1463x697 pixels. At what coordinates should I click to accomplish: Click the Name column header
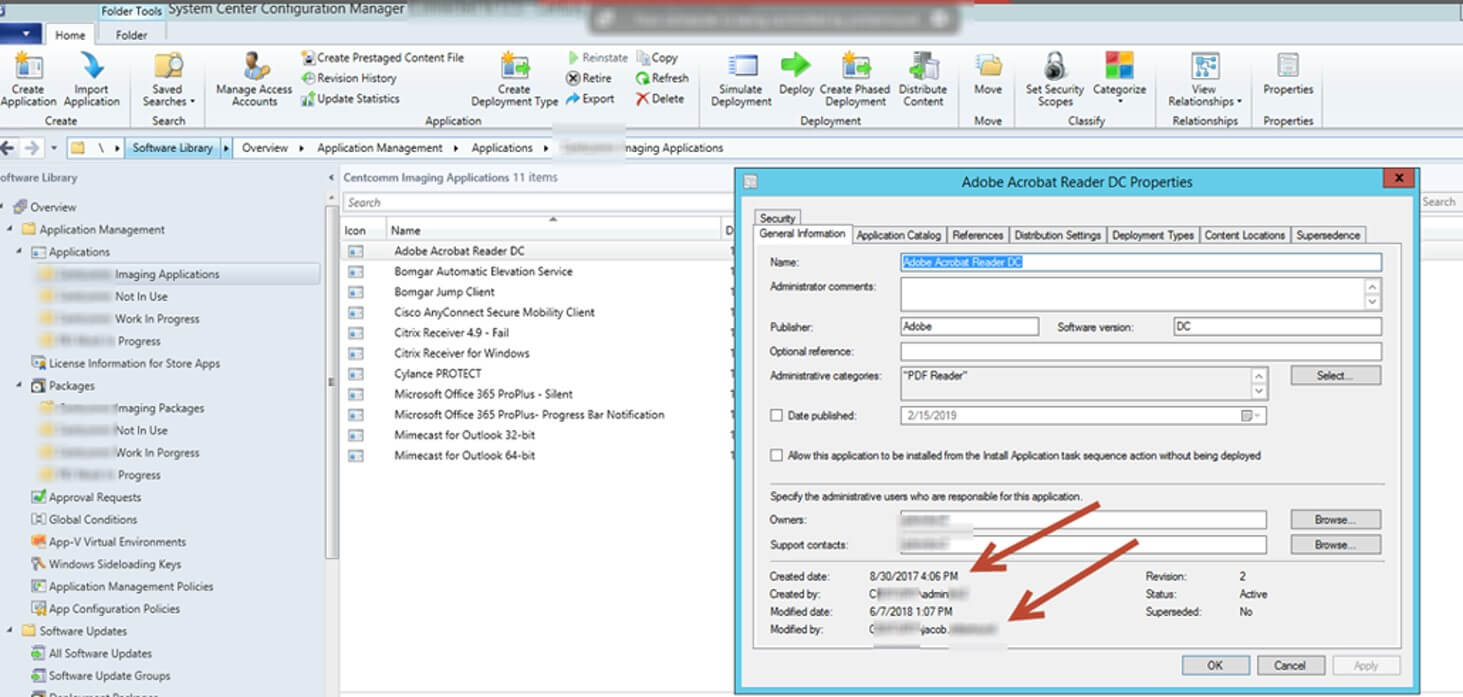click(x=553, y=230)
